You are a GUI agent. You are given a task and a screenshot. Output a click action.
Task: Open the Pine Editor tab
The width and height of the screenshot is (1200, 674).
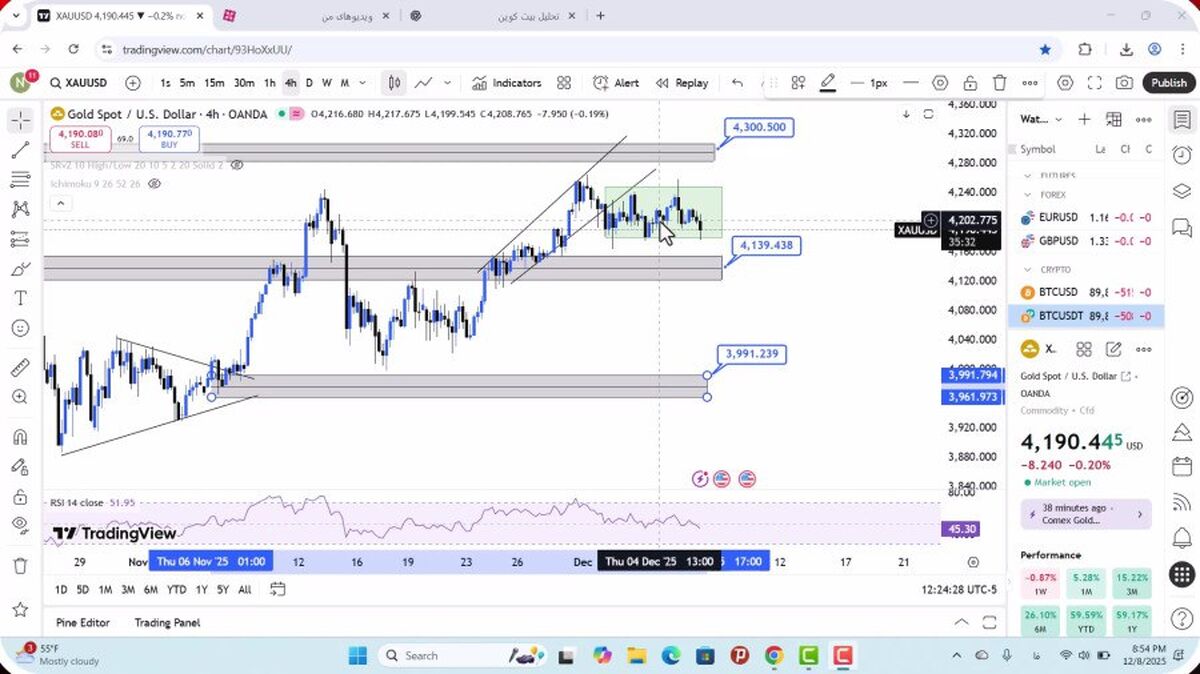tap(83, 622)
